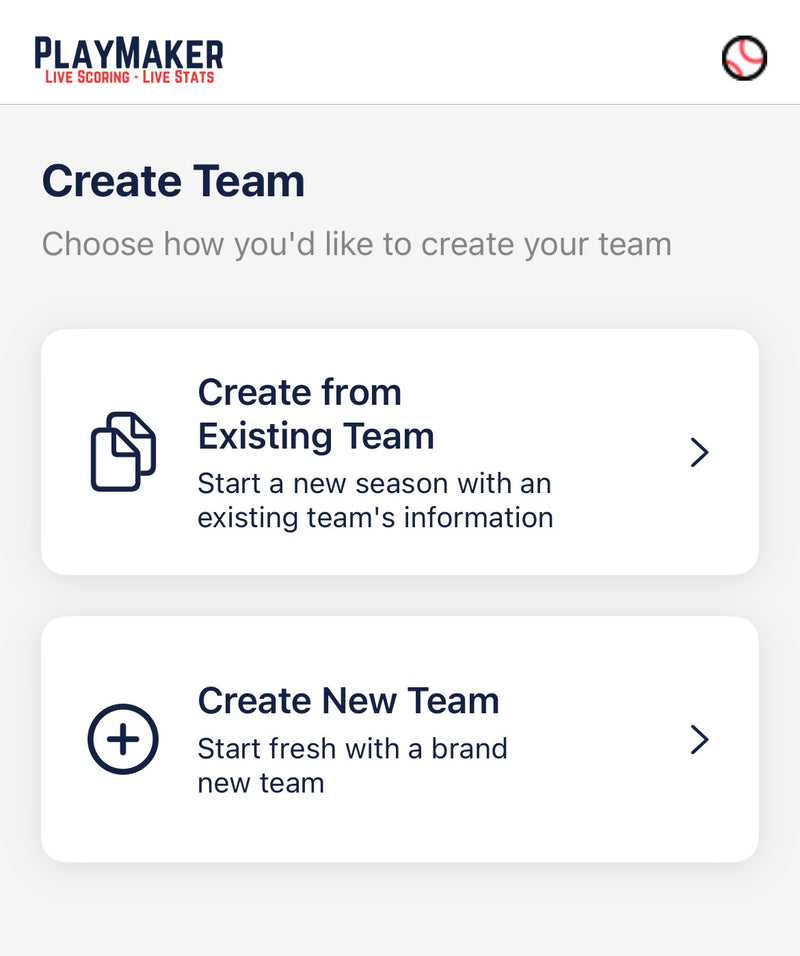The height and width of the screenshot is (956, 800).
Task: Click the PlayMaker logo
Action: [x=129, y=55]
